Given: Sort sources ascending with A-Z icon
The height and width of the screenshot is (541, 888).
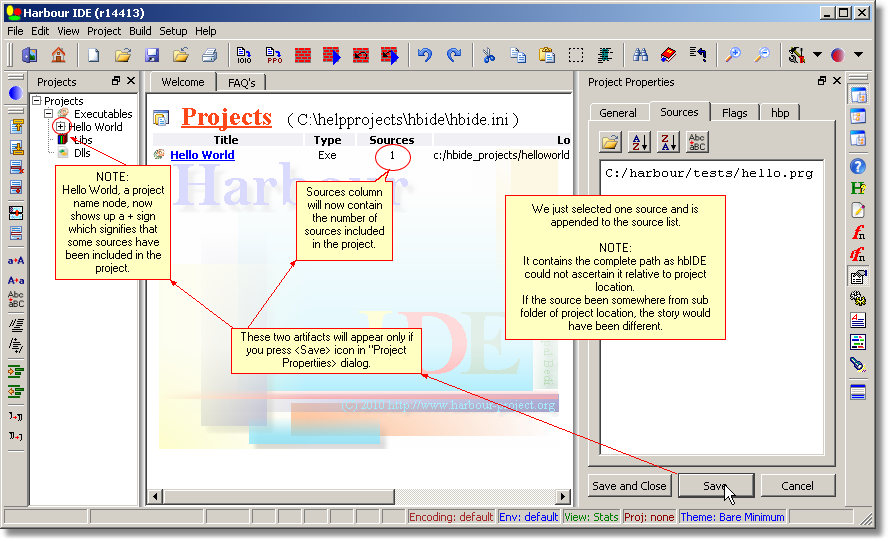Looking at the screenshot, I should click(639, 143).
